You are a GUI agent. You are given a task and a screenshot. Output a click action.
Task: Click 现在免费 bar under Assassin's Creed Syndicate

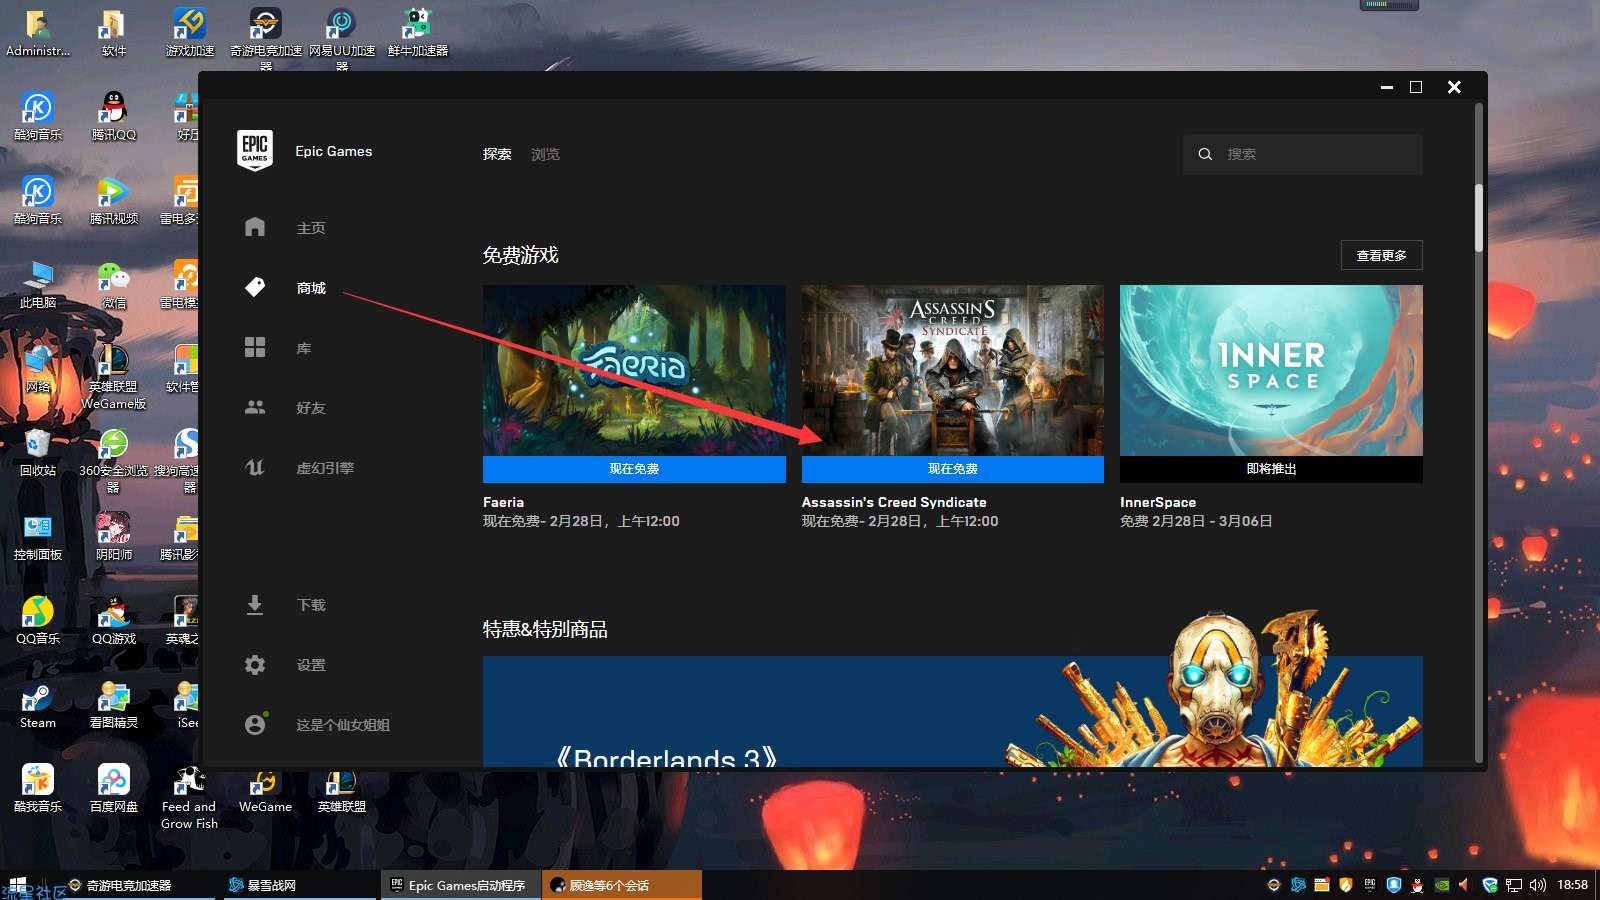(x=953, y=469)
